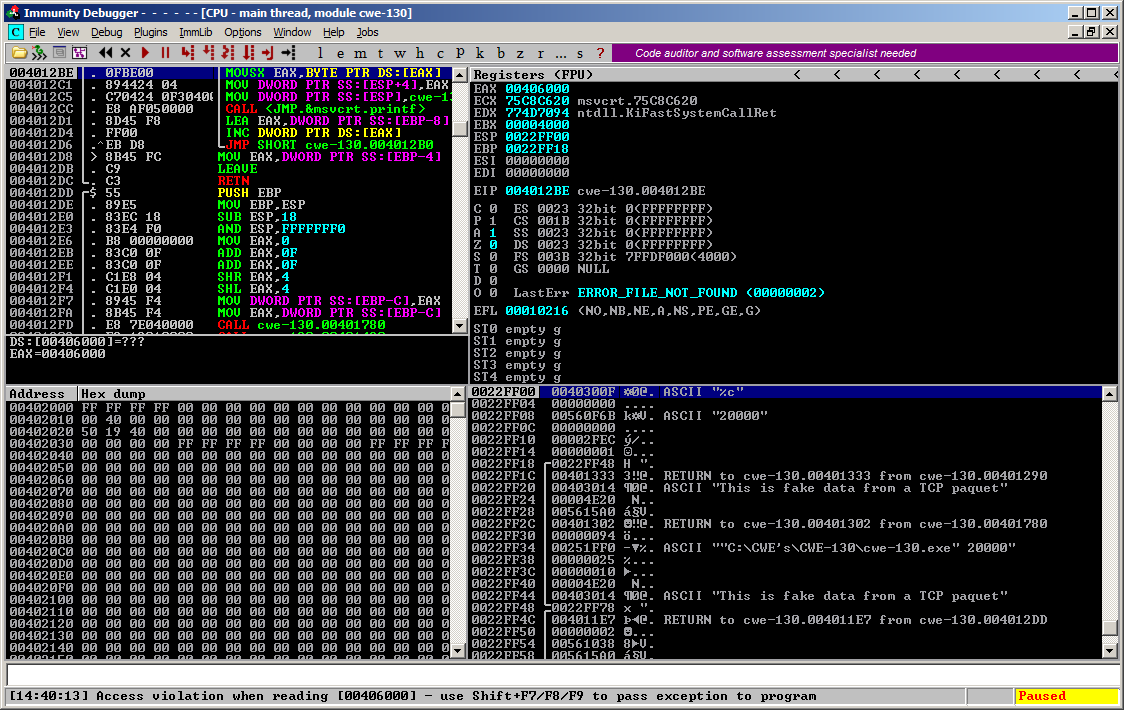The height and width of the screenshot is (710, 1124).
Task: Close the debugged program with the X icon
Action: pyautogui.click(x=126, y=53)
